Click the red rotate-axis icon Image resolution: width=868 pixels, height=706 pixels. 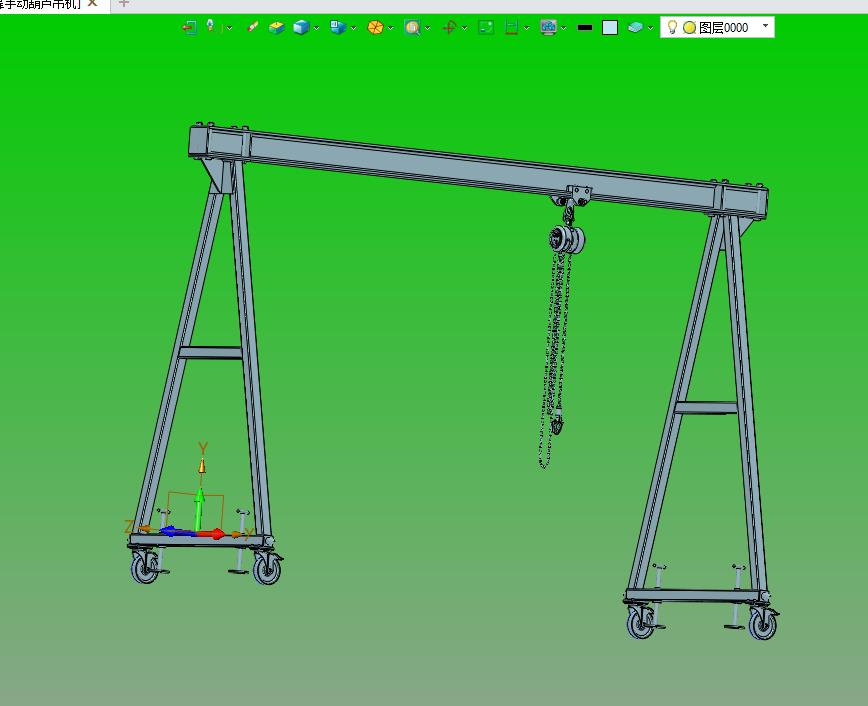click(450, 27)
